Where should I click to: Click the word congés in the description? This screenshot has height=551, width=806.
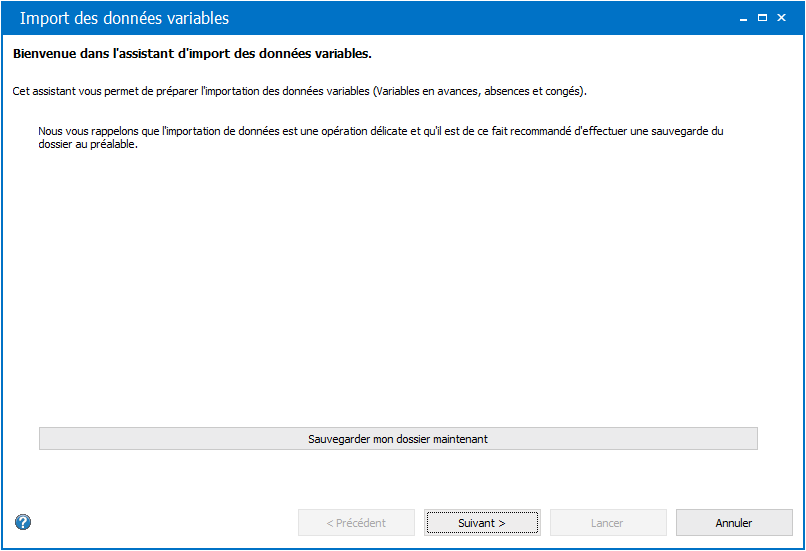tap(562, 91)
